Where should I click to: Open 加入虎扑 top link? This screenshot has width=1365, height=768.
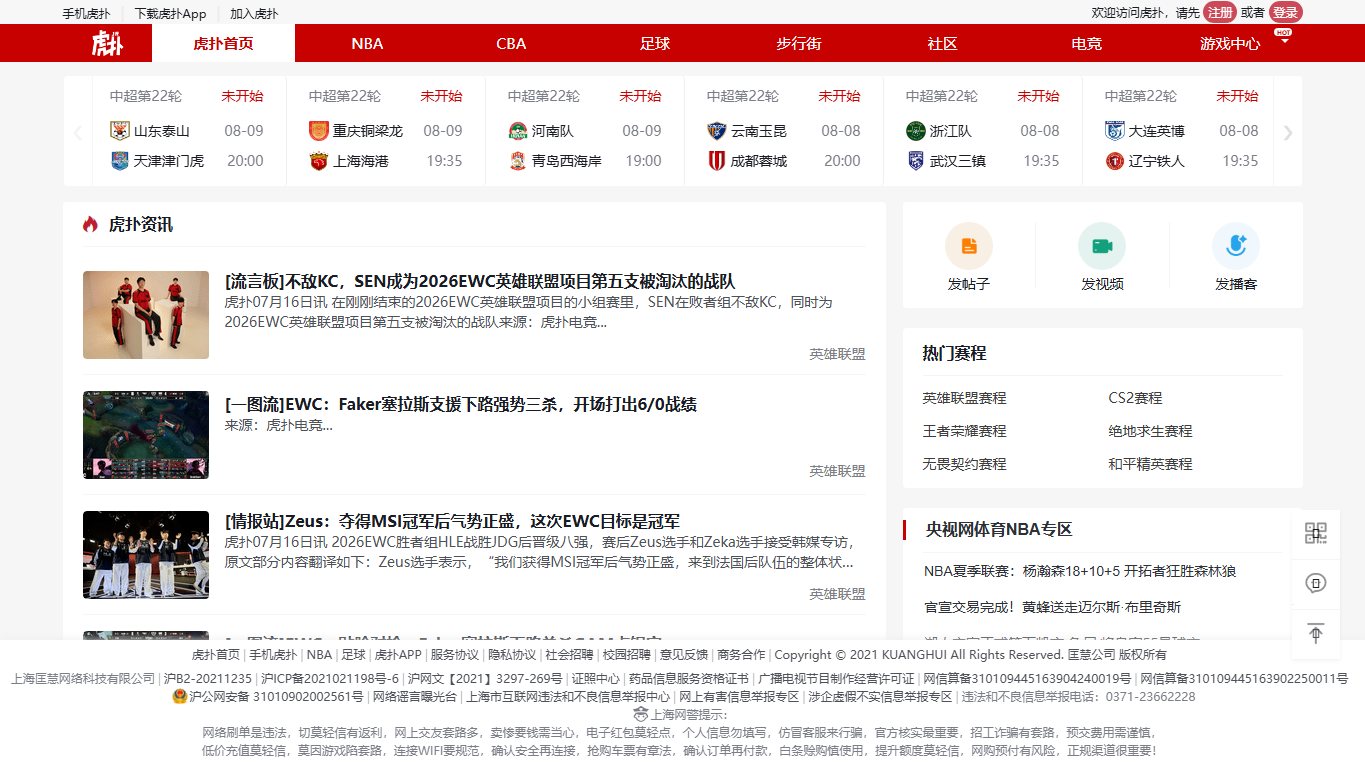coord(254,14)
